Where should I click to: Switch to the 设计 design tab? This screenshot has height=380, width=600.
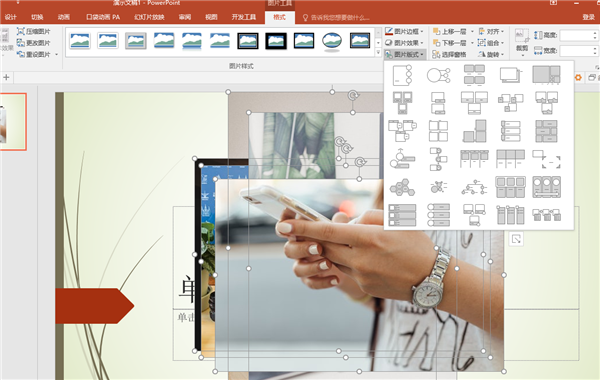(10, 17)
